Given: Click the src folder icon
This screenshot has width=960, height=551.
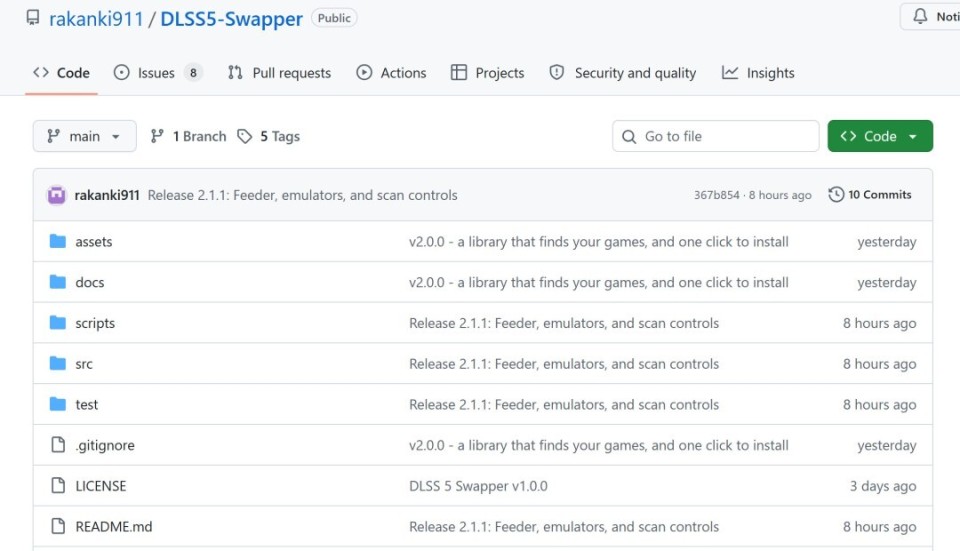Looking at the screenshot, I should pos(58,363).
